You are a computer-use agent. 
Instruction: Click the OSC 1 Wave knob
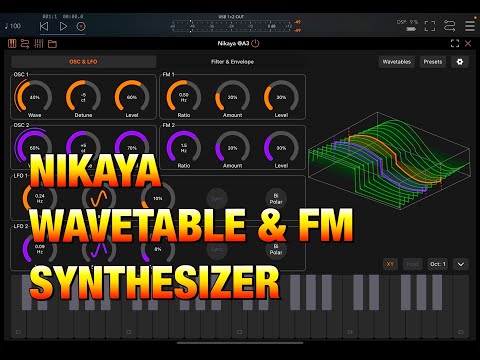[34, 97]
